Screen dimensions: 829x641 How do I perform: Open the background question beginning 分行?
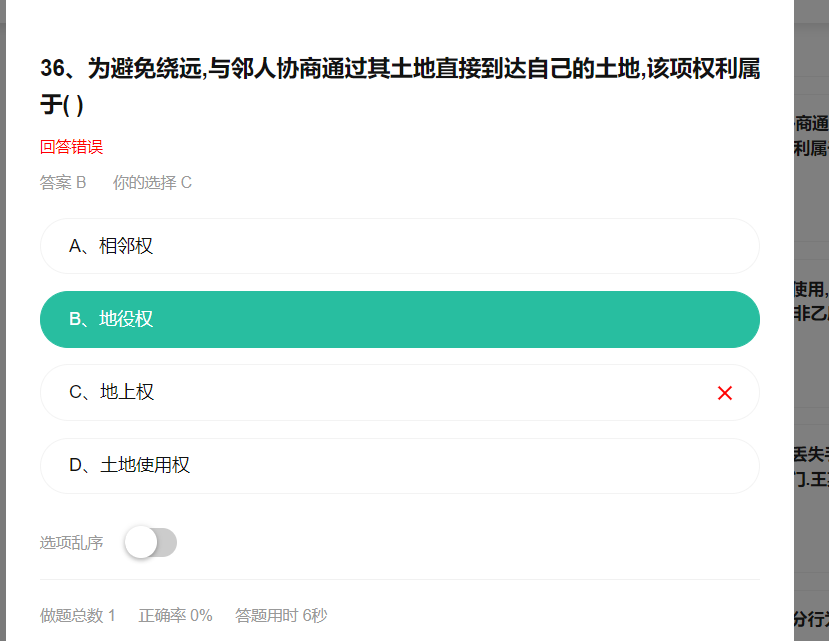click(x=811, y=619)
